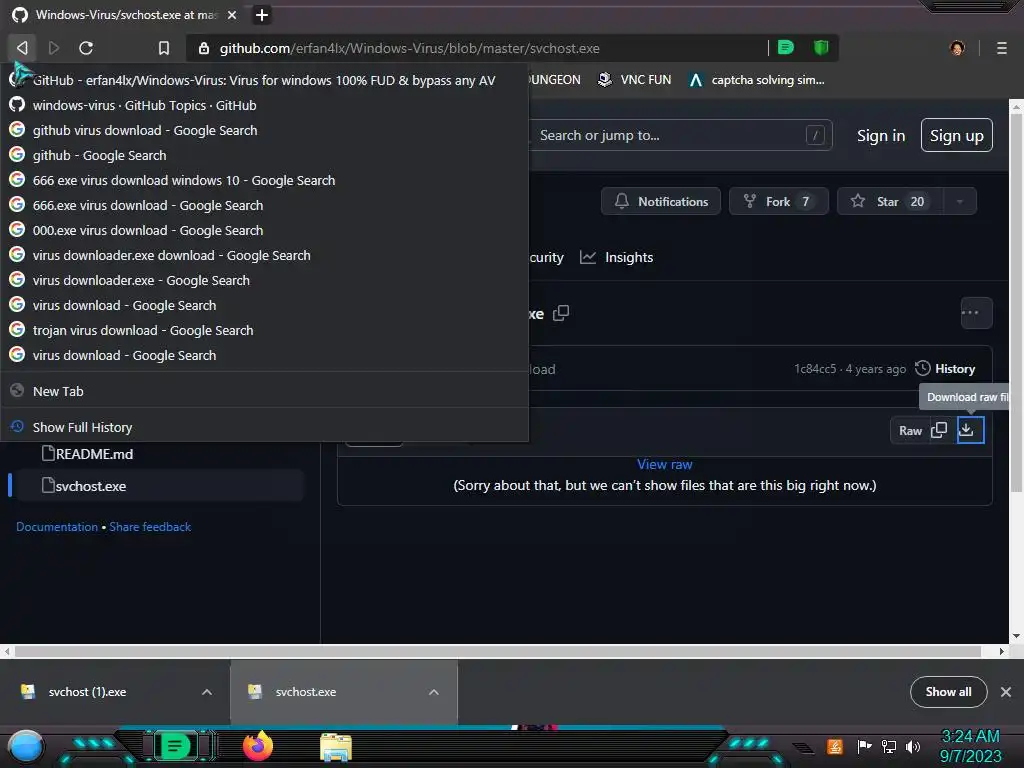Reload the page with the refresh icon

86,48
